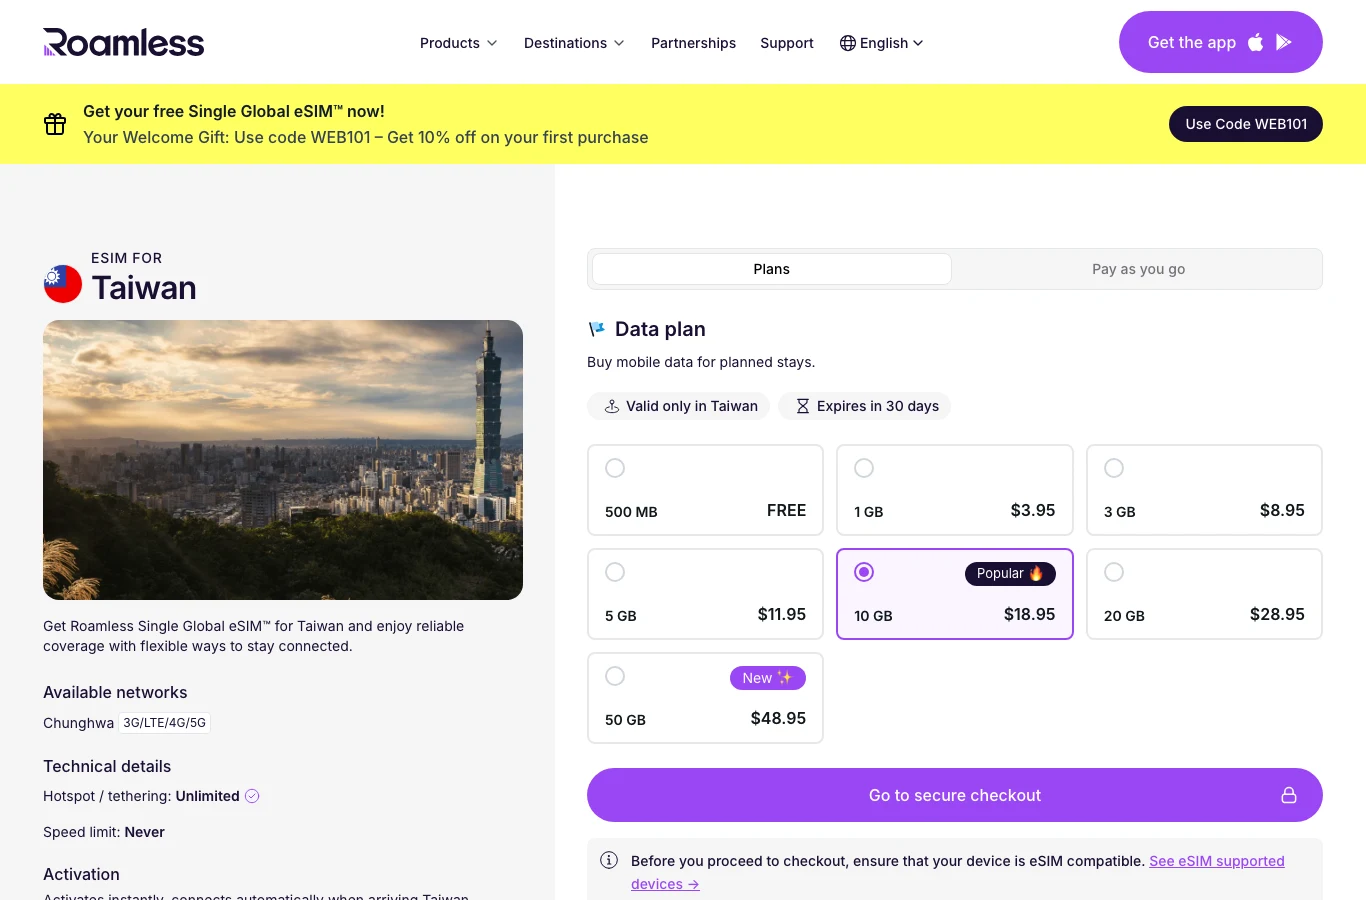Image resolution: width=1366 pixels, height=900 pixels.
Task: Click the Chunghwa network name
Action: click(x=78, y=723)
